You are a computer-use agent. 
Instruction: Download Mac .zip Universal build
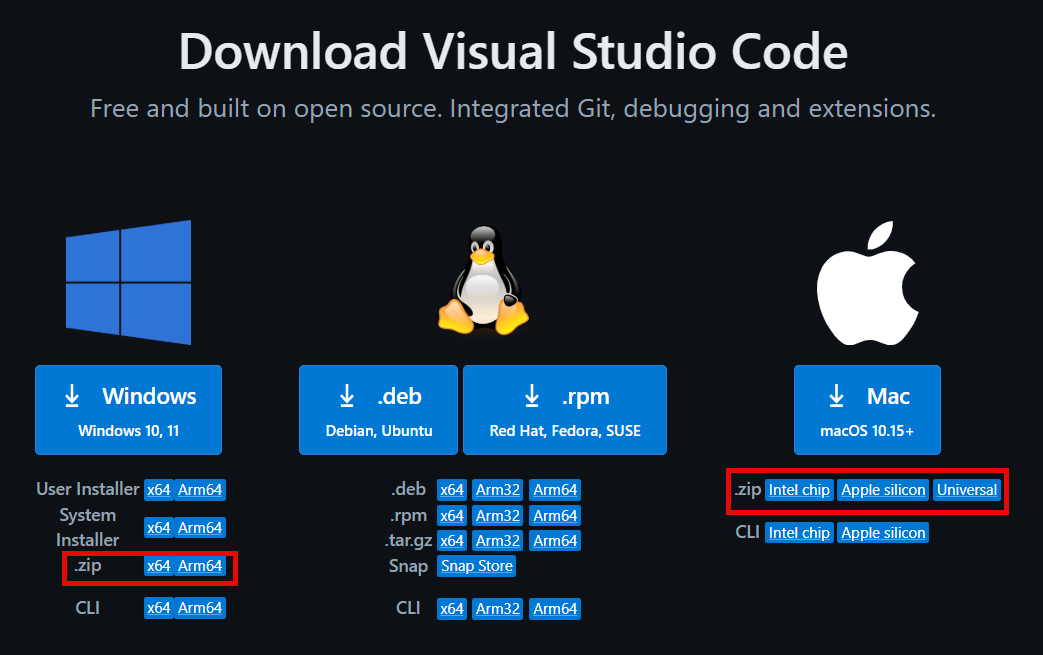pos(967,490)
